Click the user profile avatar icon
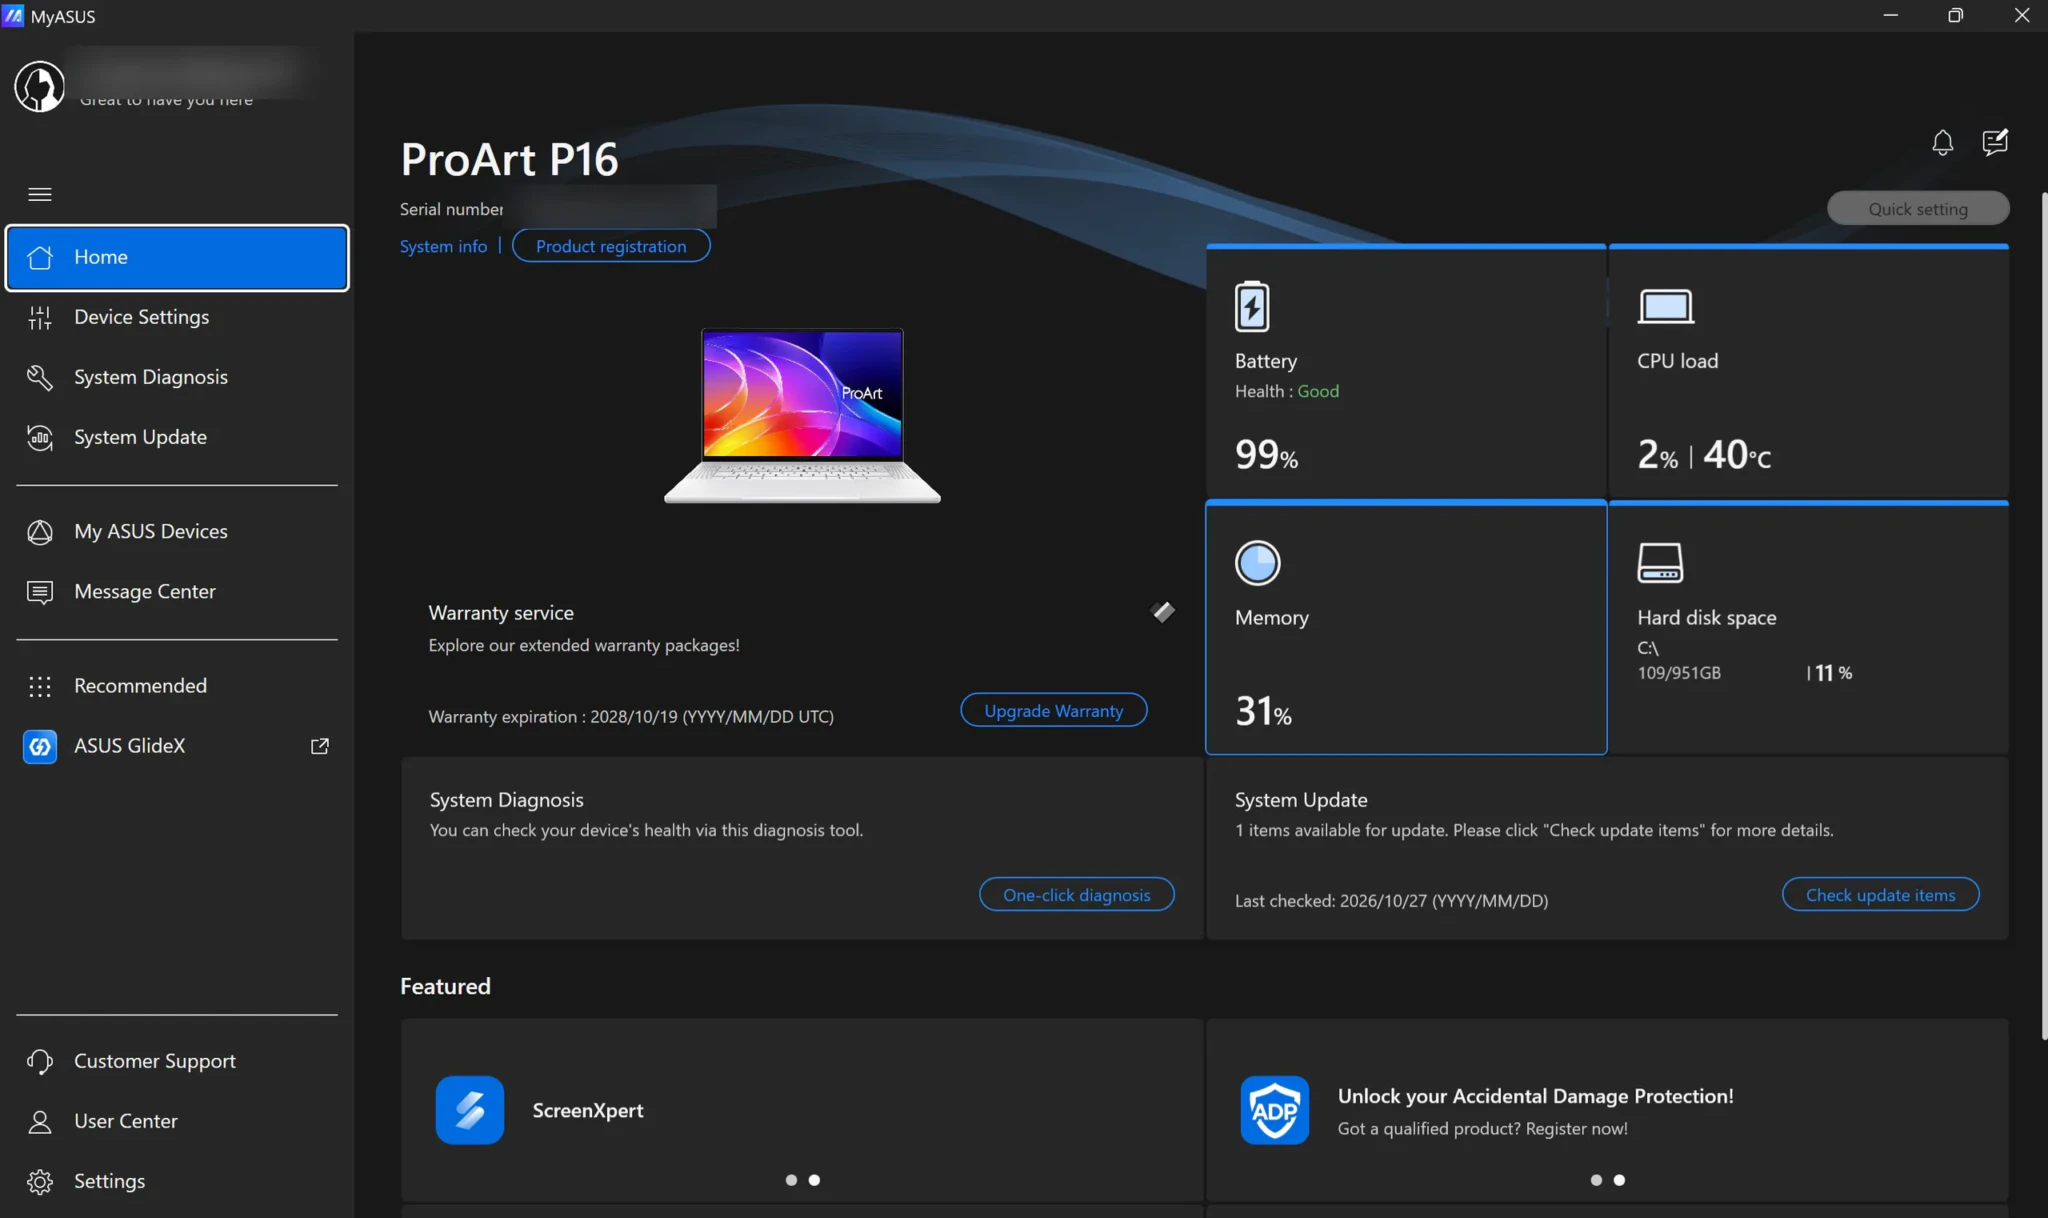Viewport: 2048px width, 1218px height. [40, 86]
